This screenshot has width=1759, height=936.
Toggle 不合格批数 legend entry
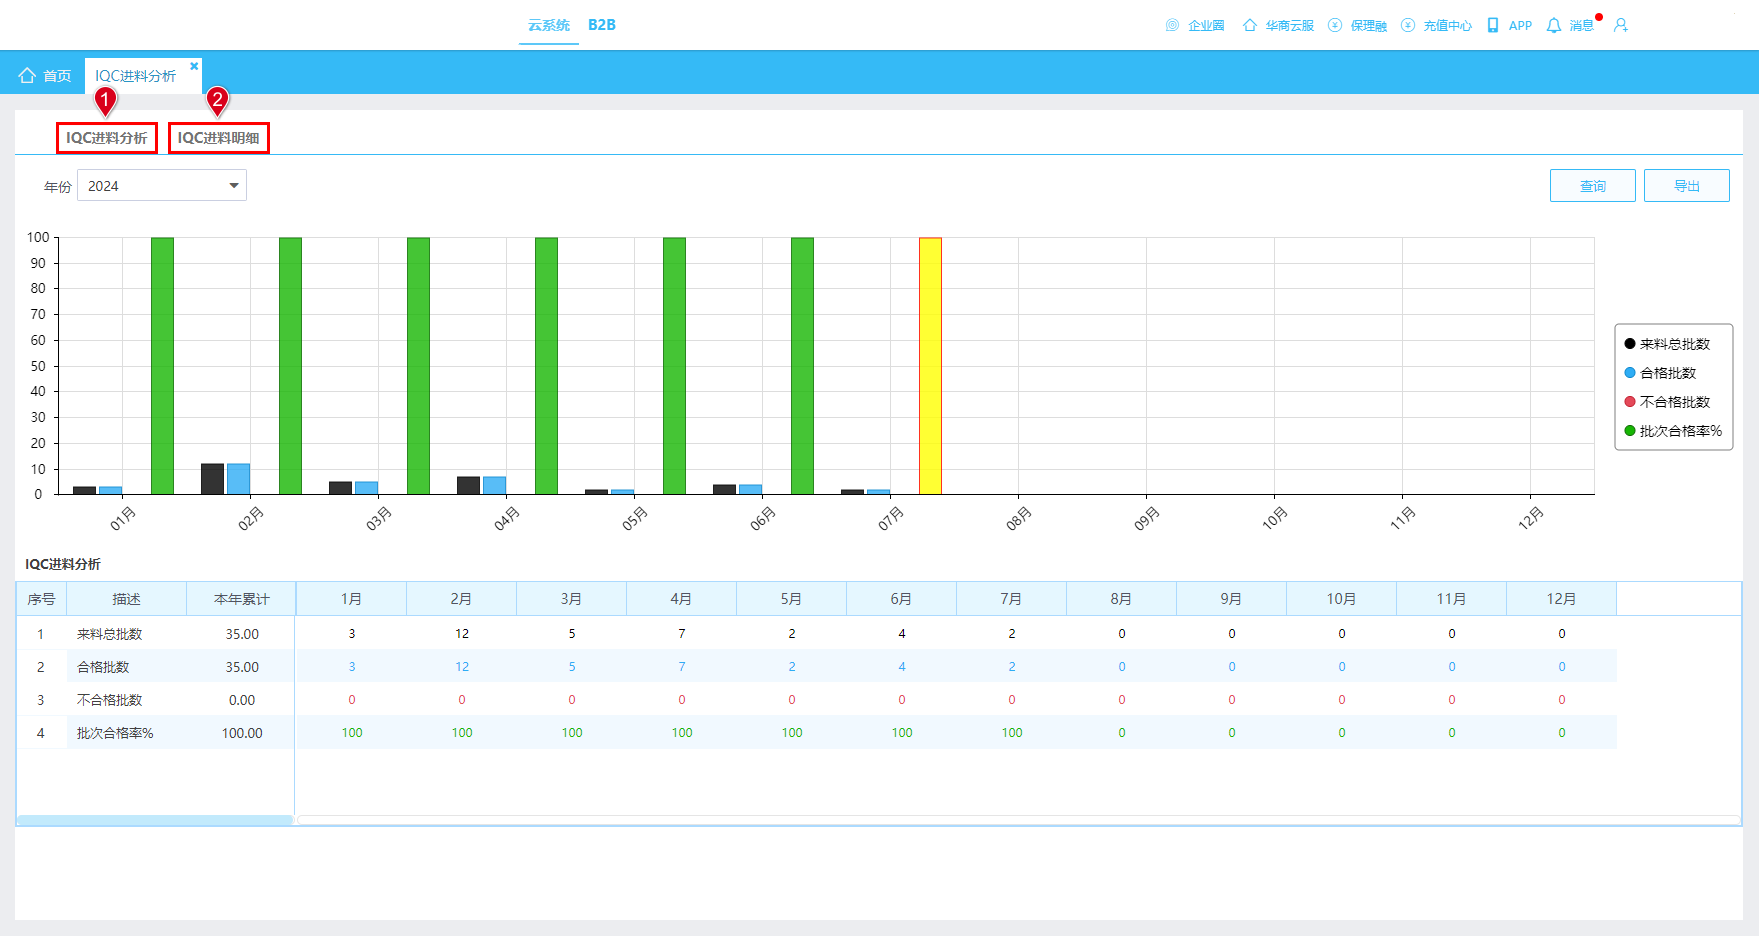(x=1667, y=402)
